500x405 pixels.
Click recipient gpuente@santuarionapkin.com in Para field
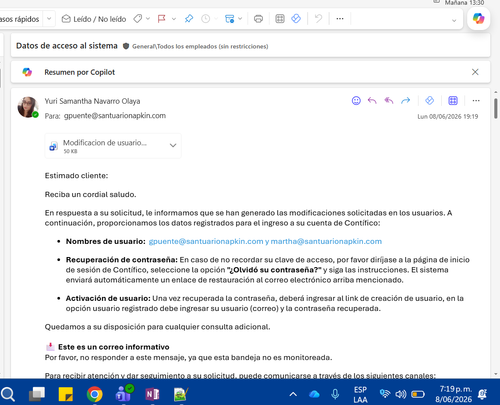click(x=115, y=116)
